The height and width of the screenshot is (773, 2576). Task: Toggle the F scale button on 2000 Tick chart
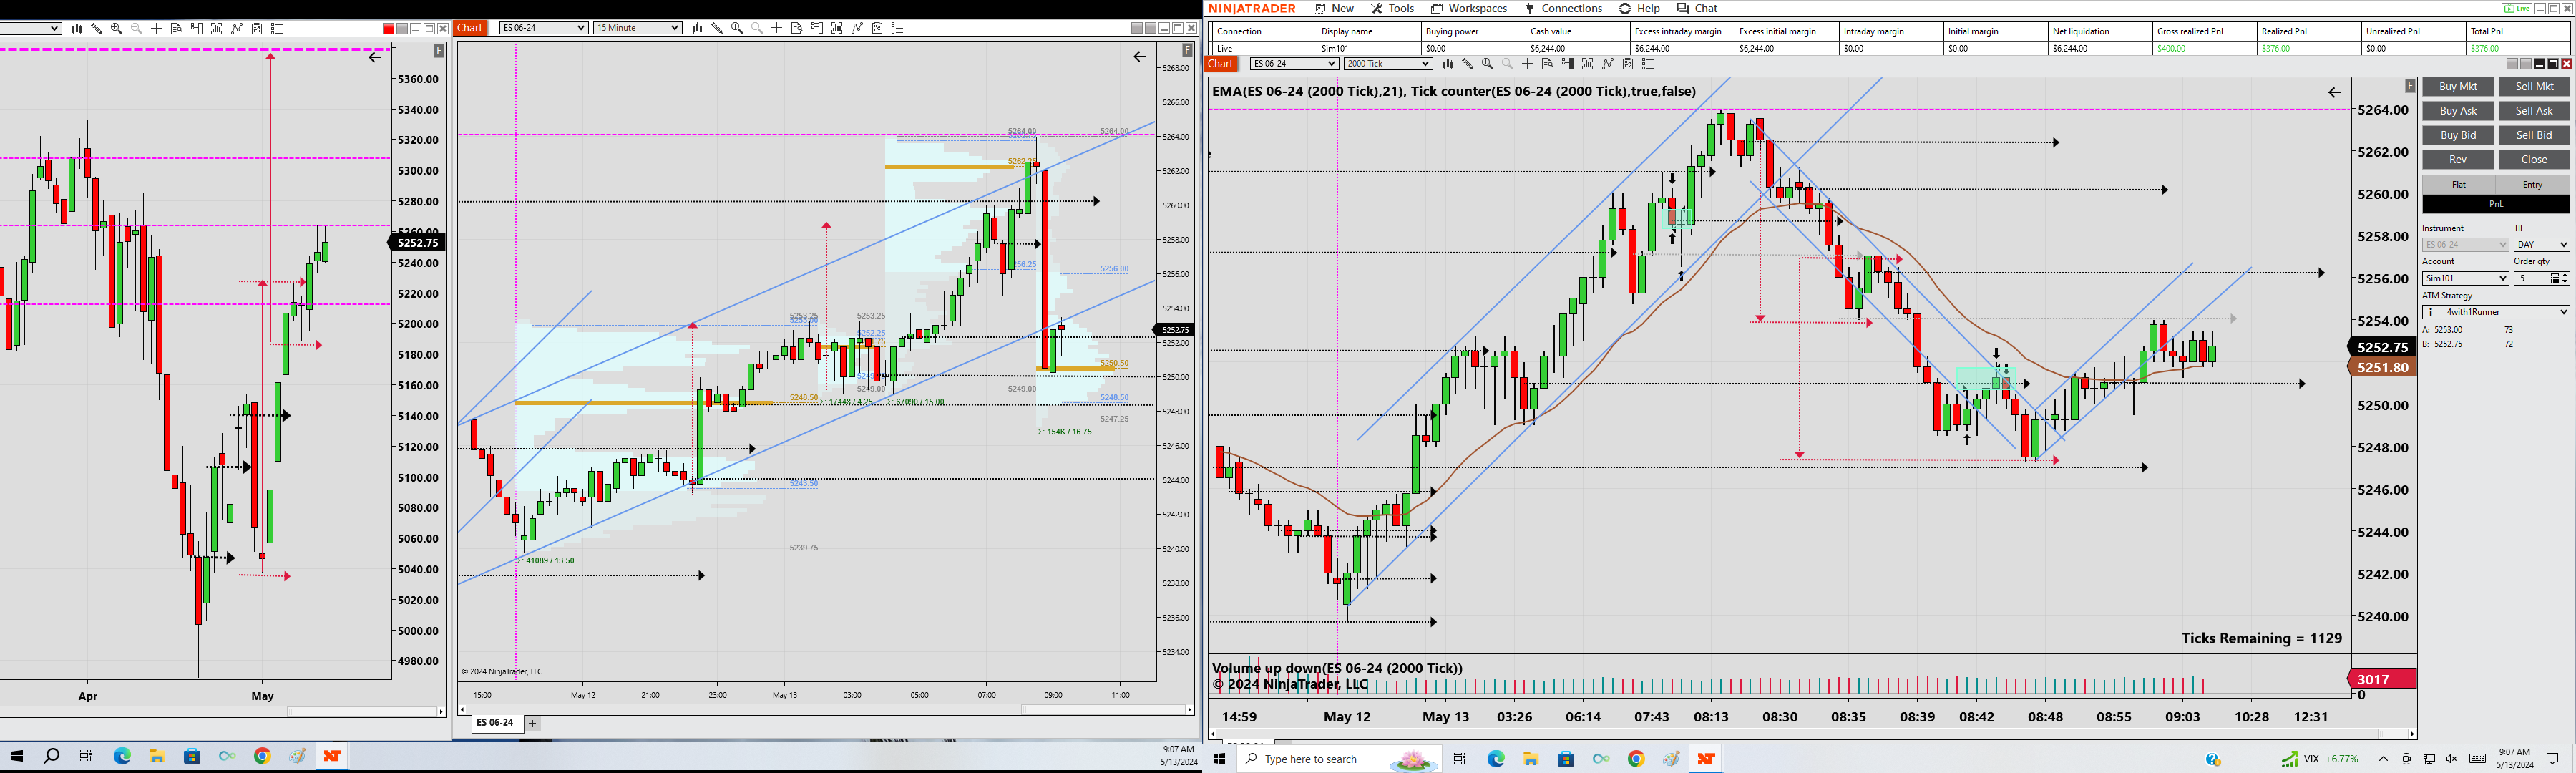click(2410, 86)
